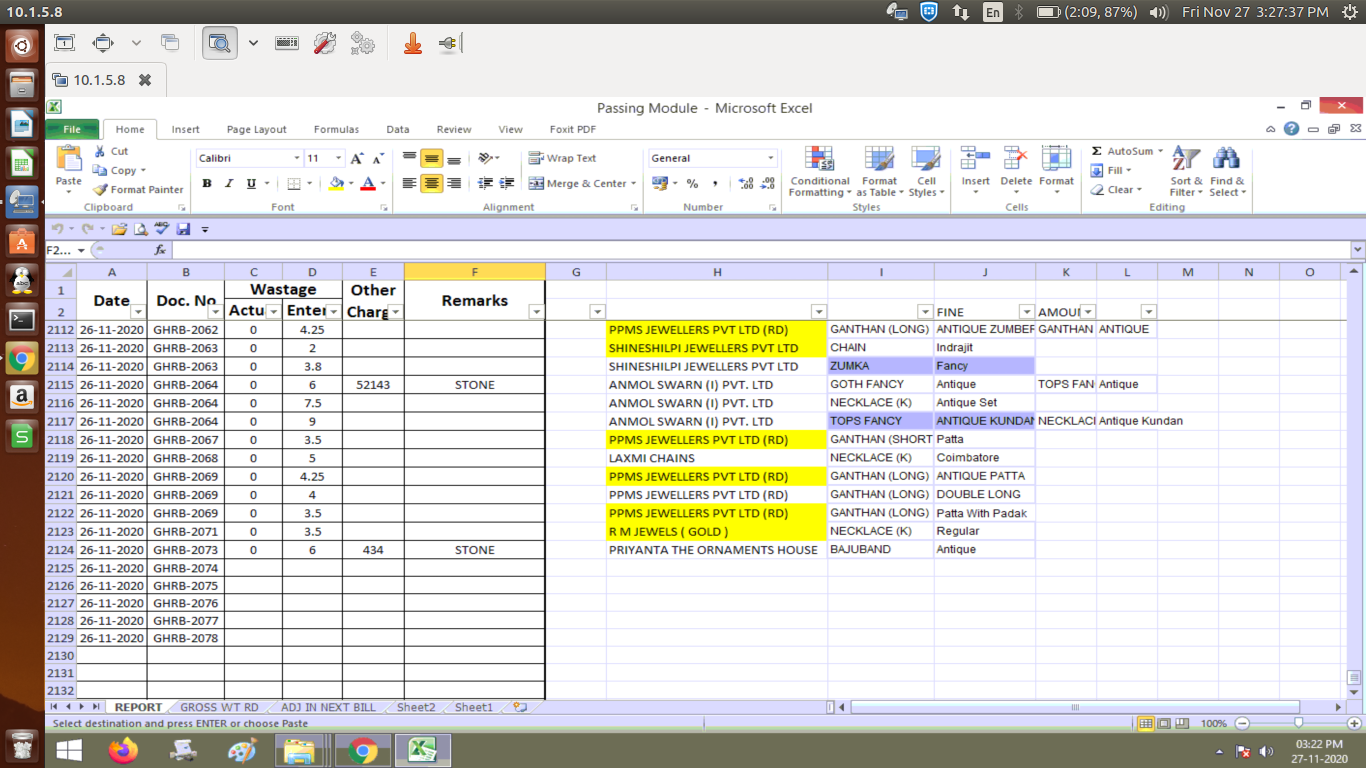Click Conditional Formatting button

pos(819,172)
